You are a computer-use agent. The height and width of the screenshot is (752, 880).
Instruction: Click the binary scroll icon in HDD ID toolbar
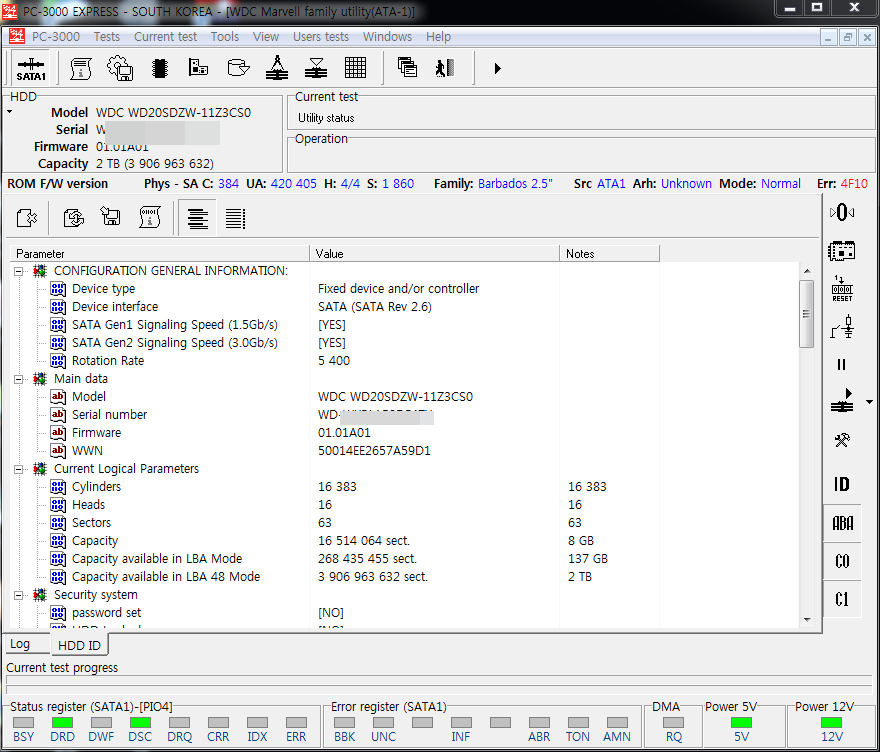coord(149,218)
